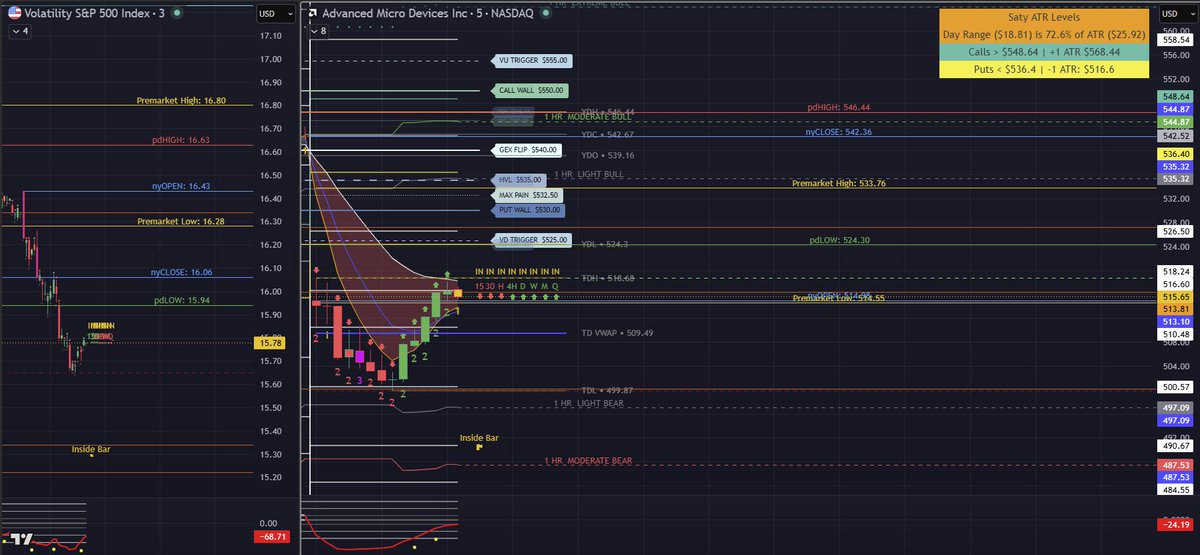Click TD VWAP 509.49 label
The width and height of the screenshot is (1200, 555).
tap(617, 333)
